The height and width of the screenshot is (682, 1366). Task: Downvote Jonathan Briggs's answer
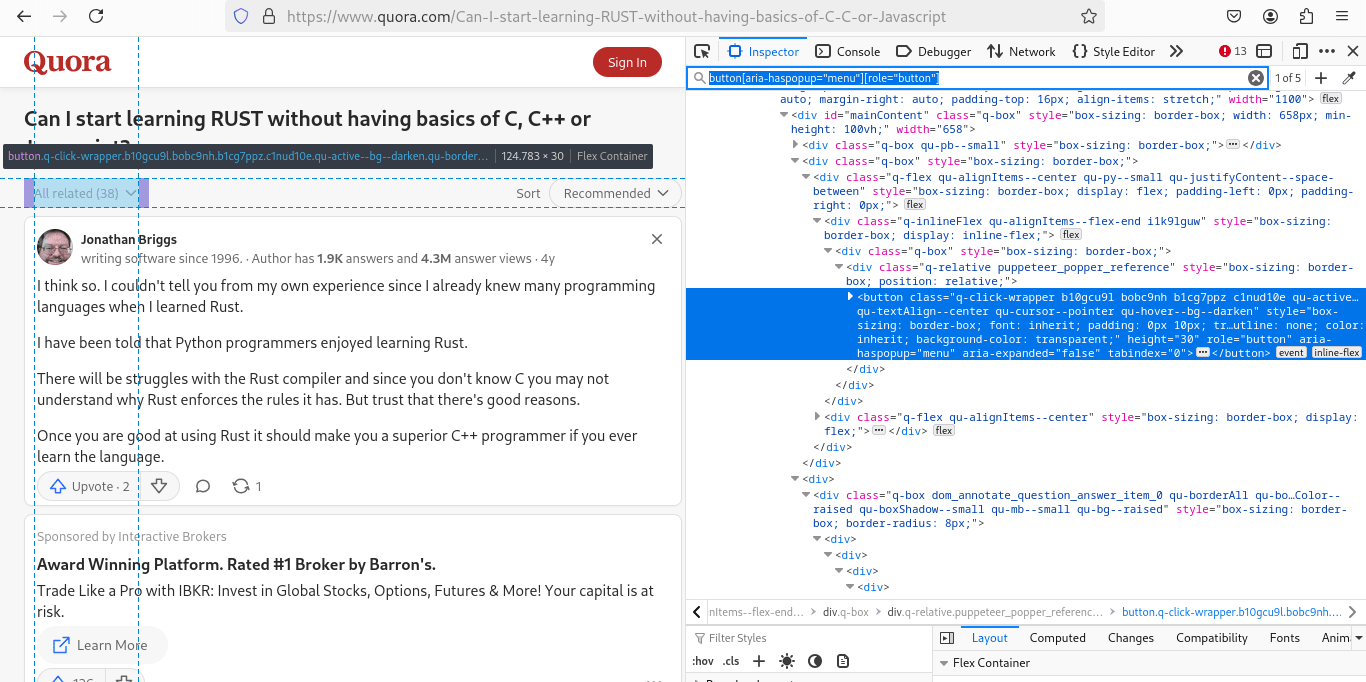click(159, 486)
